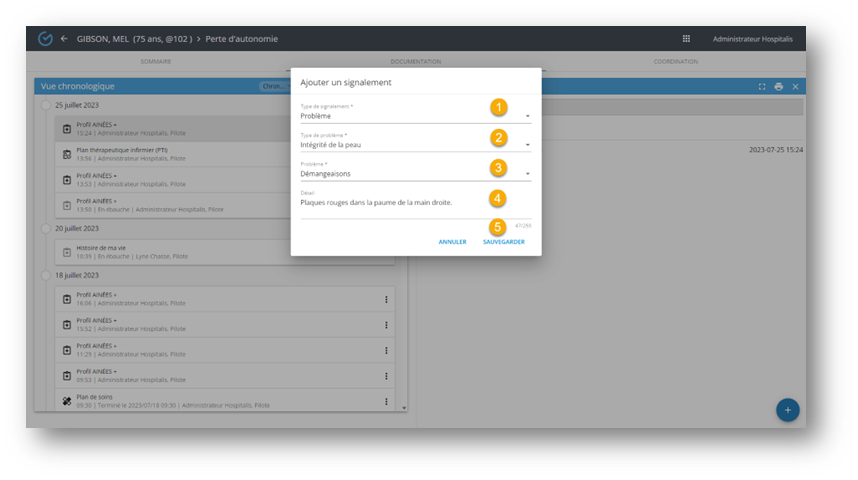This screenshot has width=858, height=480.
Task: Click the back arrow beside the patient name
Action: tap(64, 39)
